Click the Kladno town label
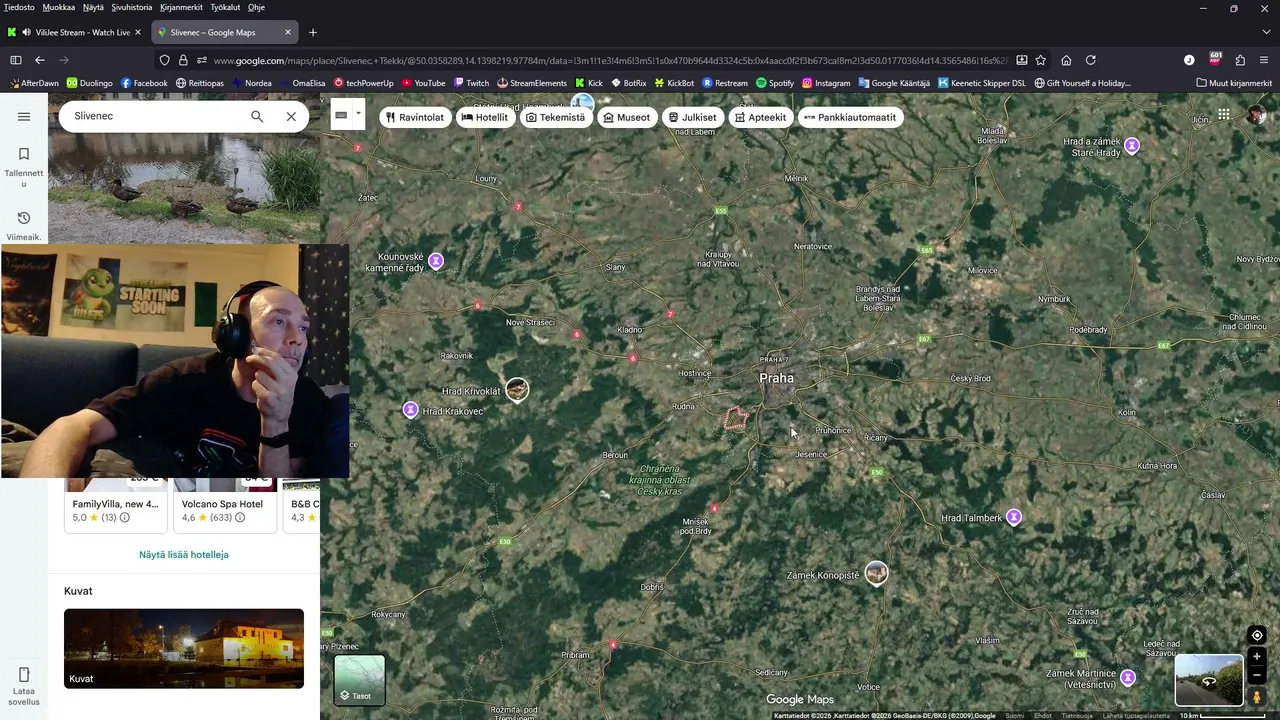Viewport: 1280px width, 720px height. [x=630, y=330]
